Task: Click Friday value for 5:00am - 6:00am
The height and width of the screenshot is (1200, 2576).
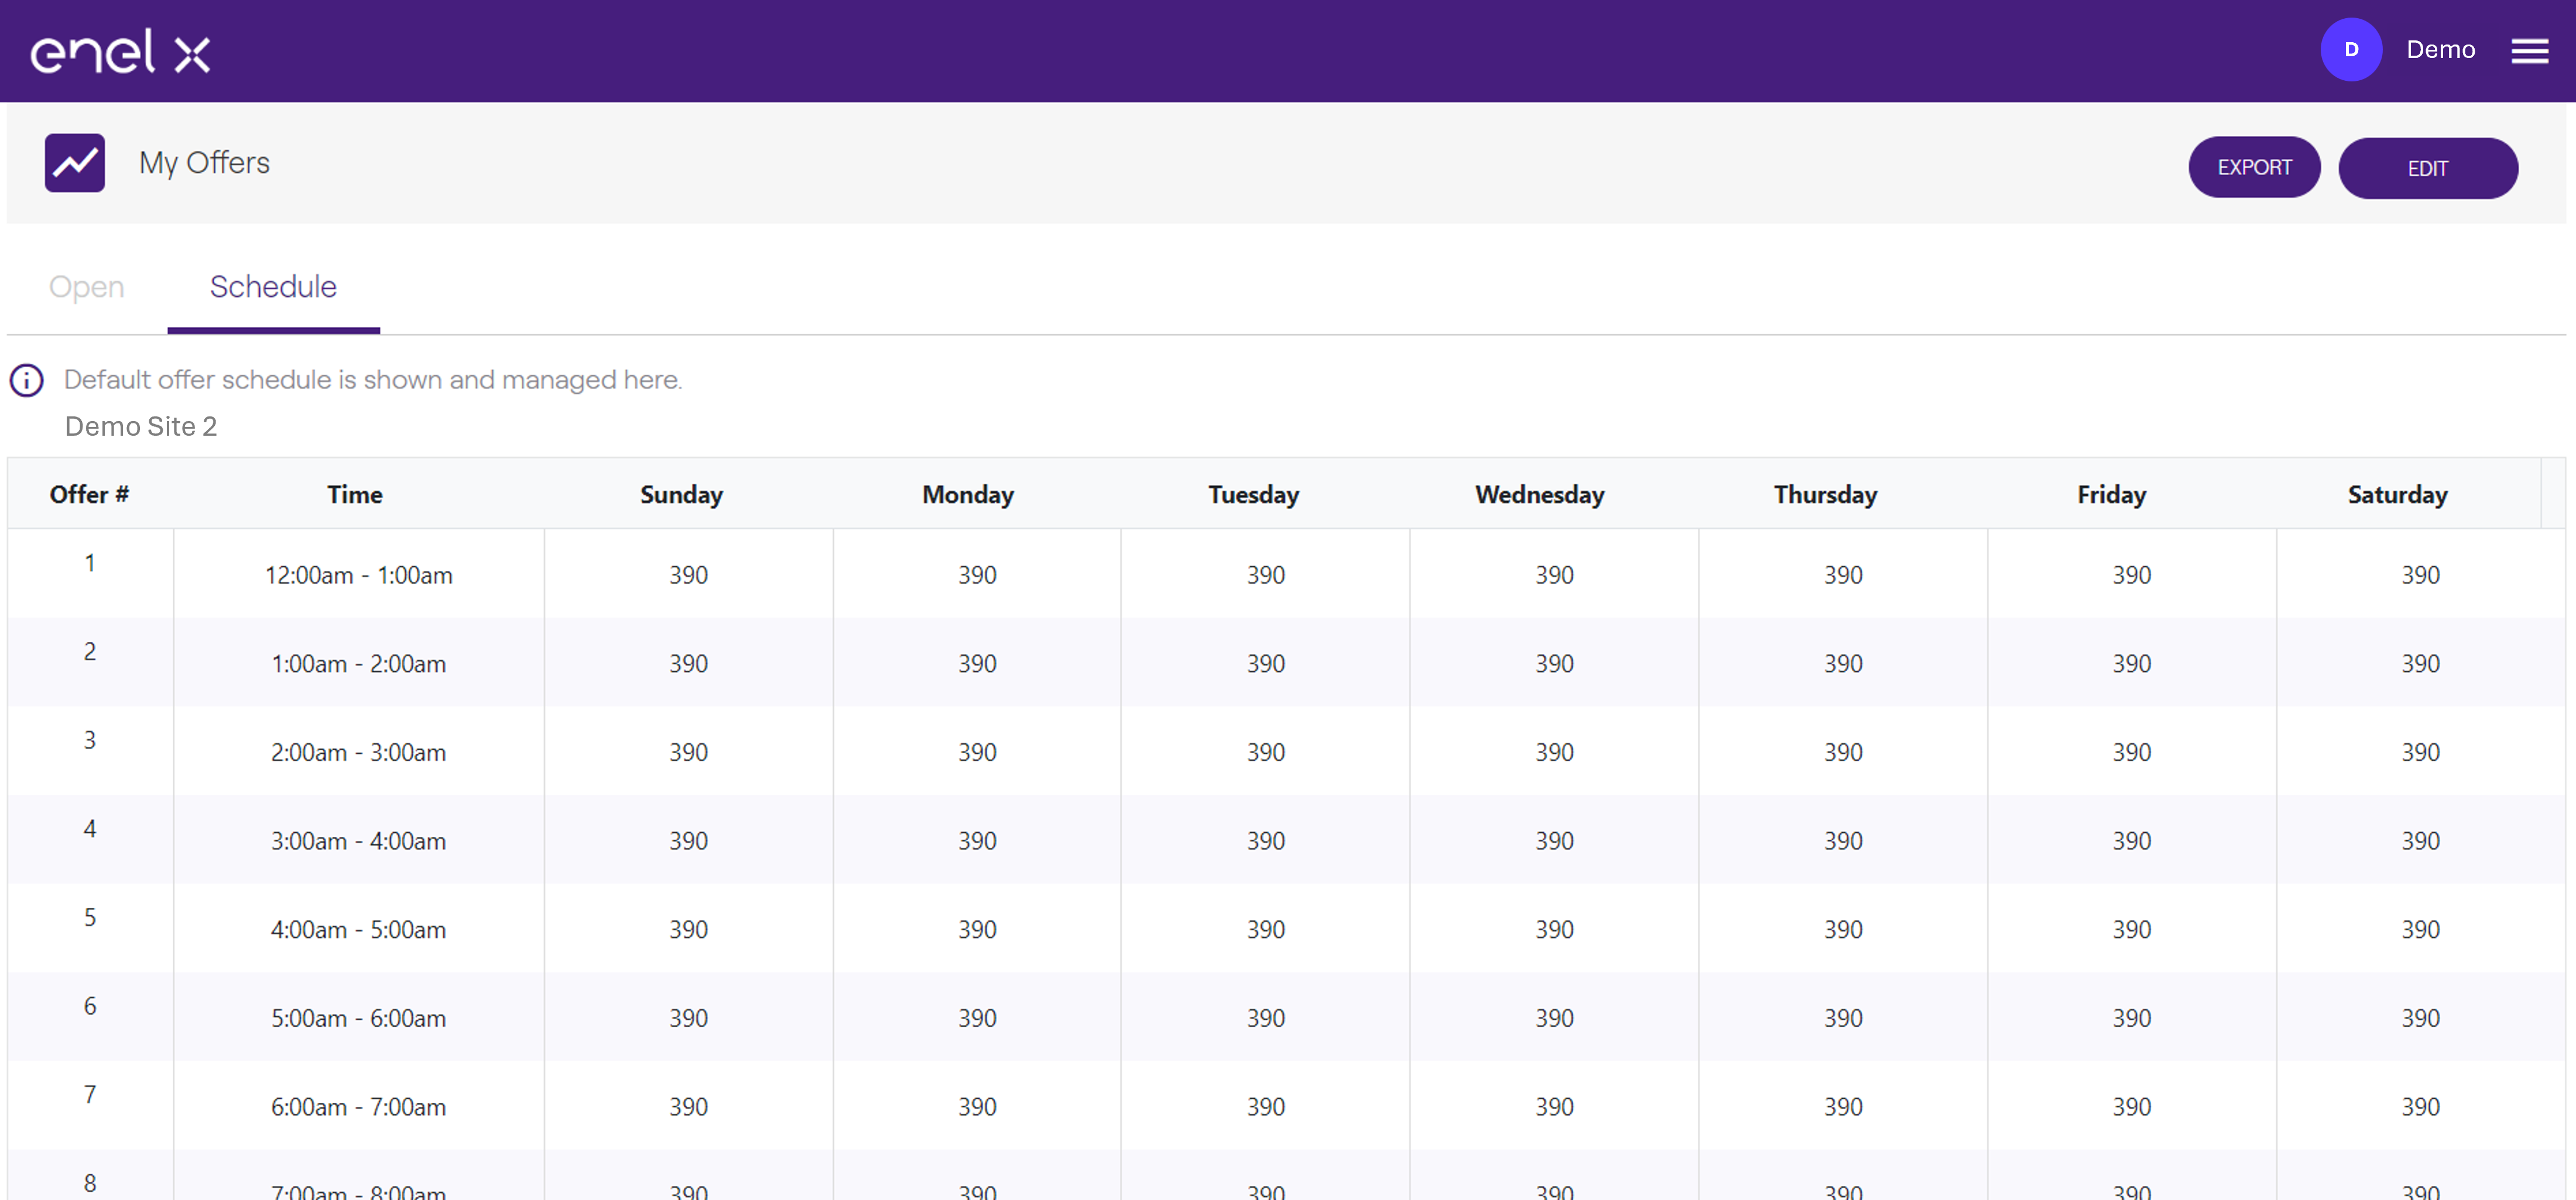Action: coord(2131,1018)
